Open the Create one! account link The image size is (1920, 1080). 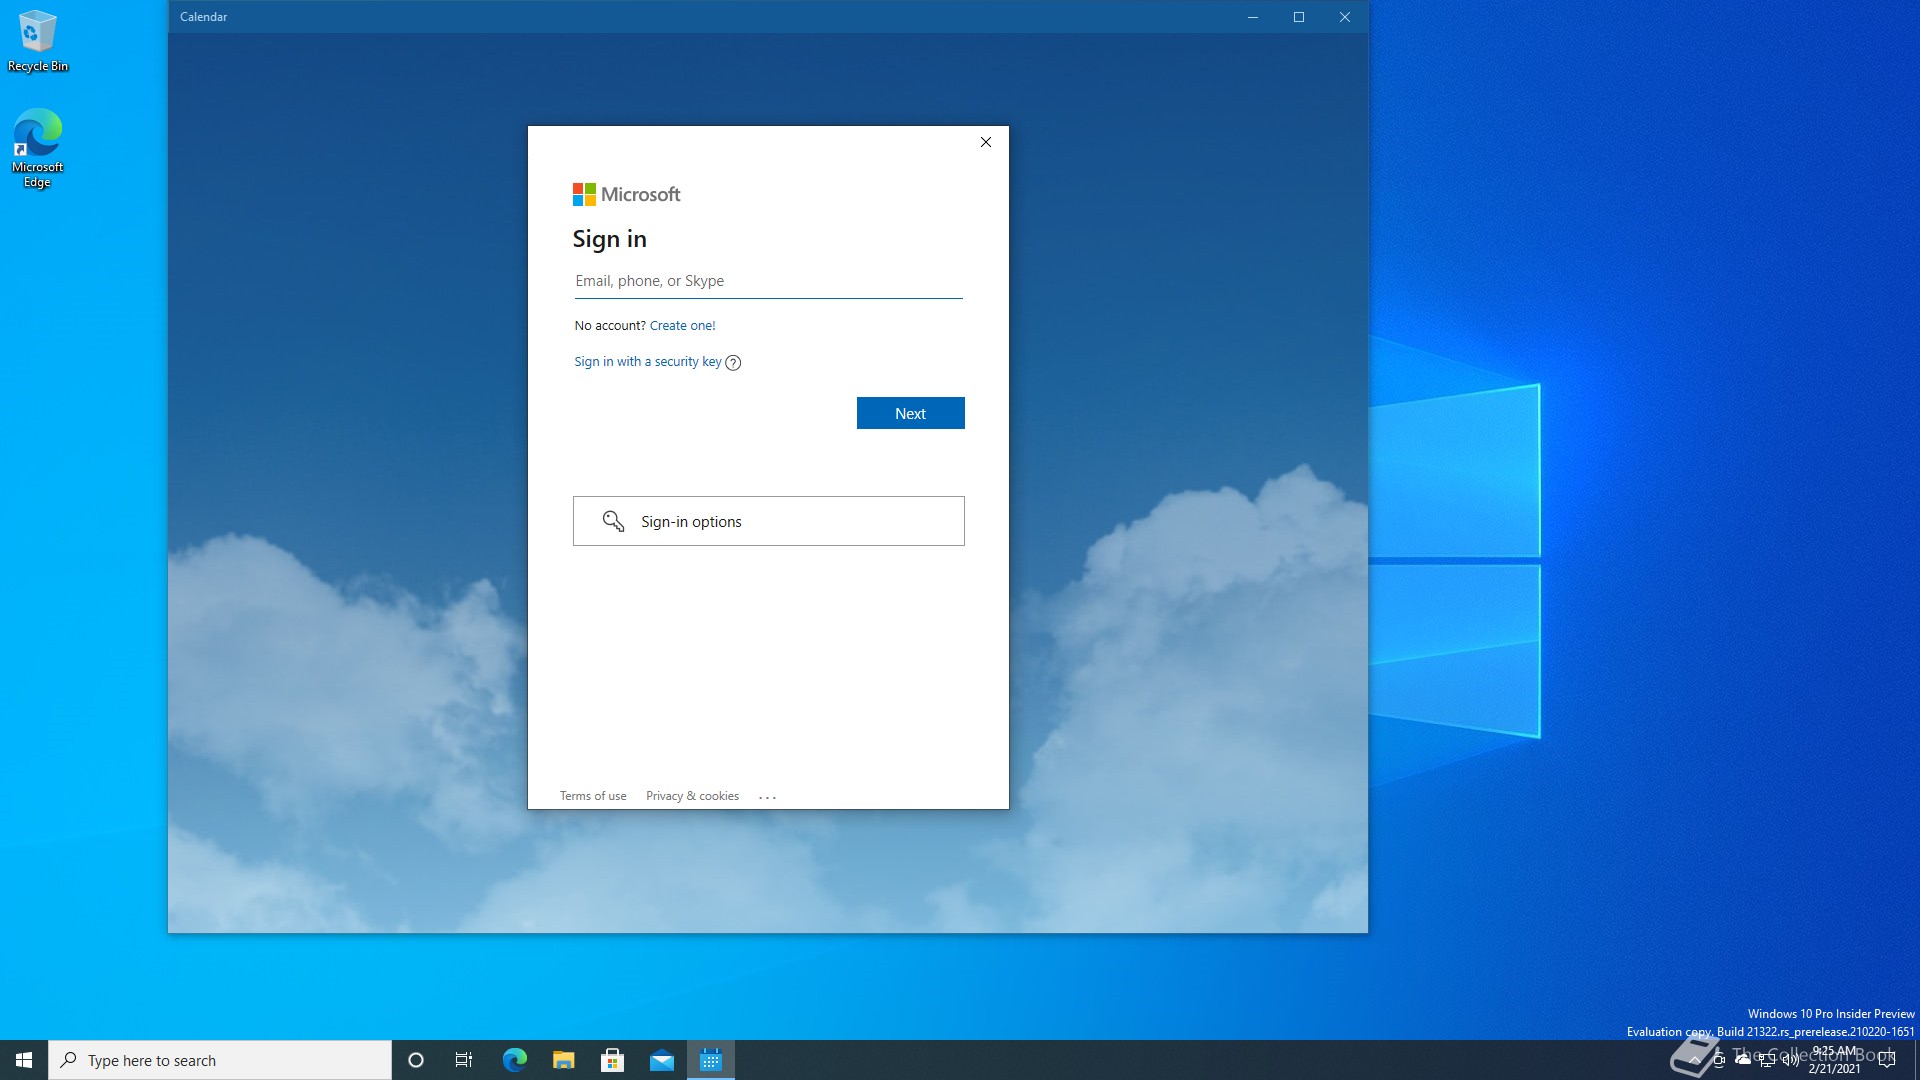click(x=682, y=325)
